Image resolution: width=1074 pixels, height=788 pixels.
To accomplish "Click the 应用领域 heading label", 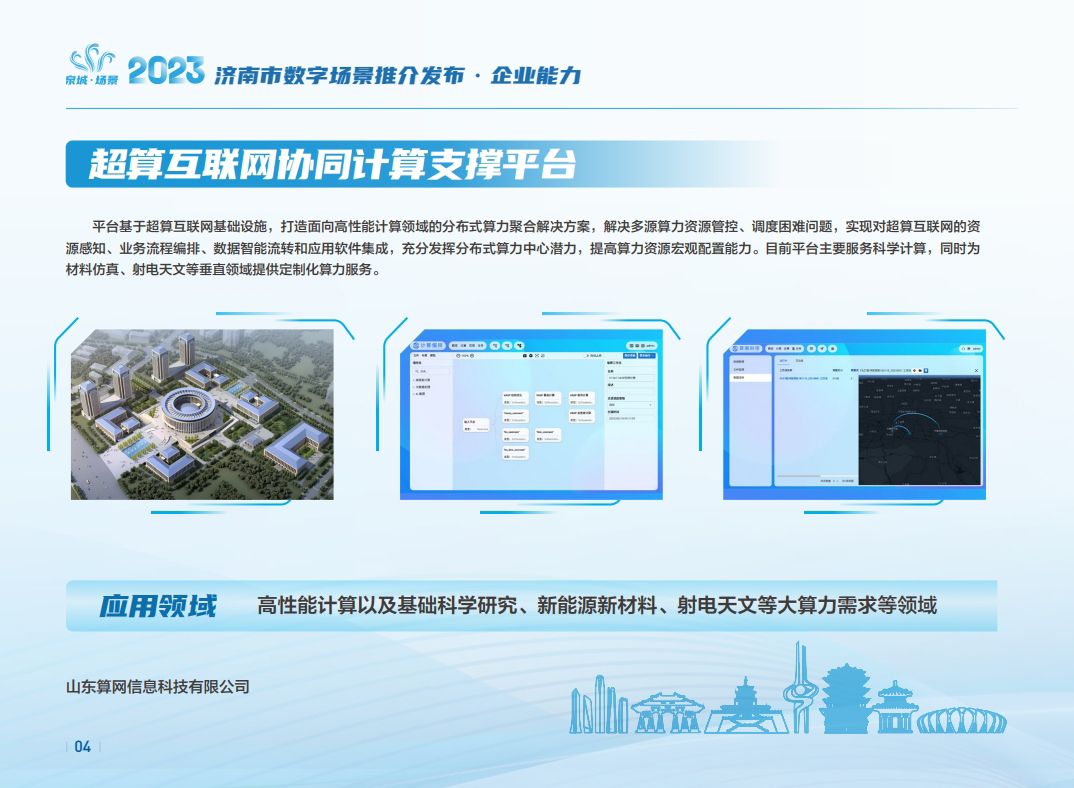I will coord(158,606).
